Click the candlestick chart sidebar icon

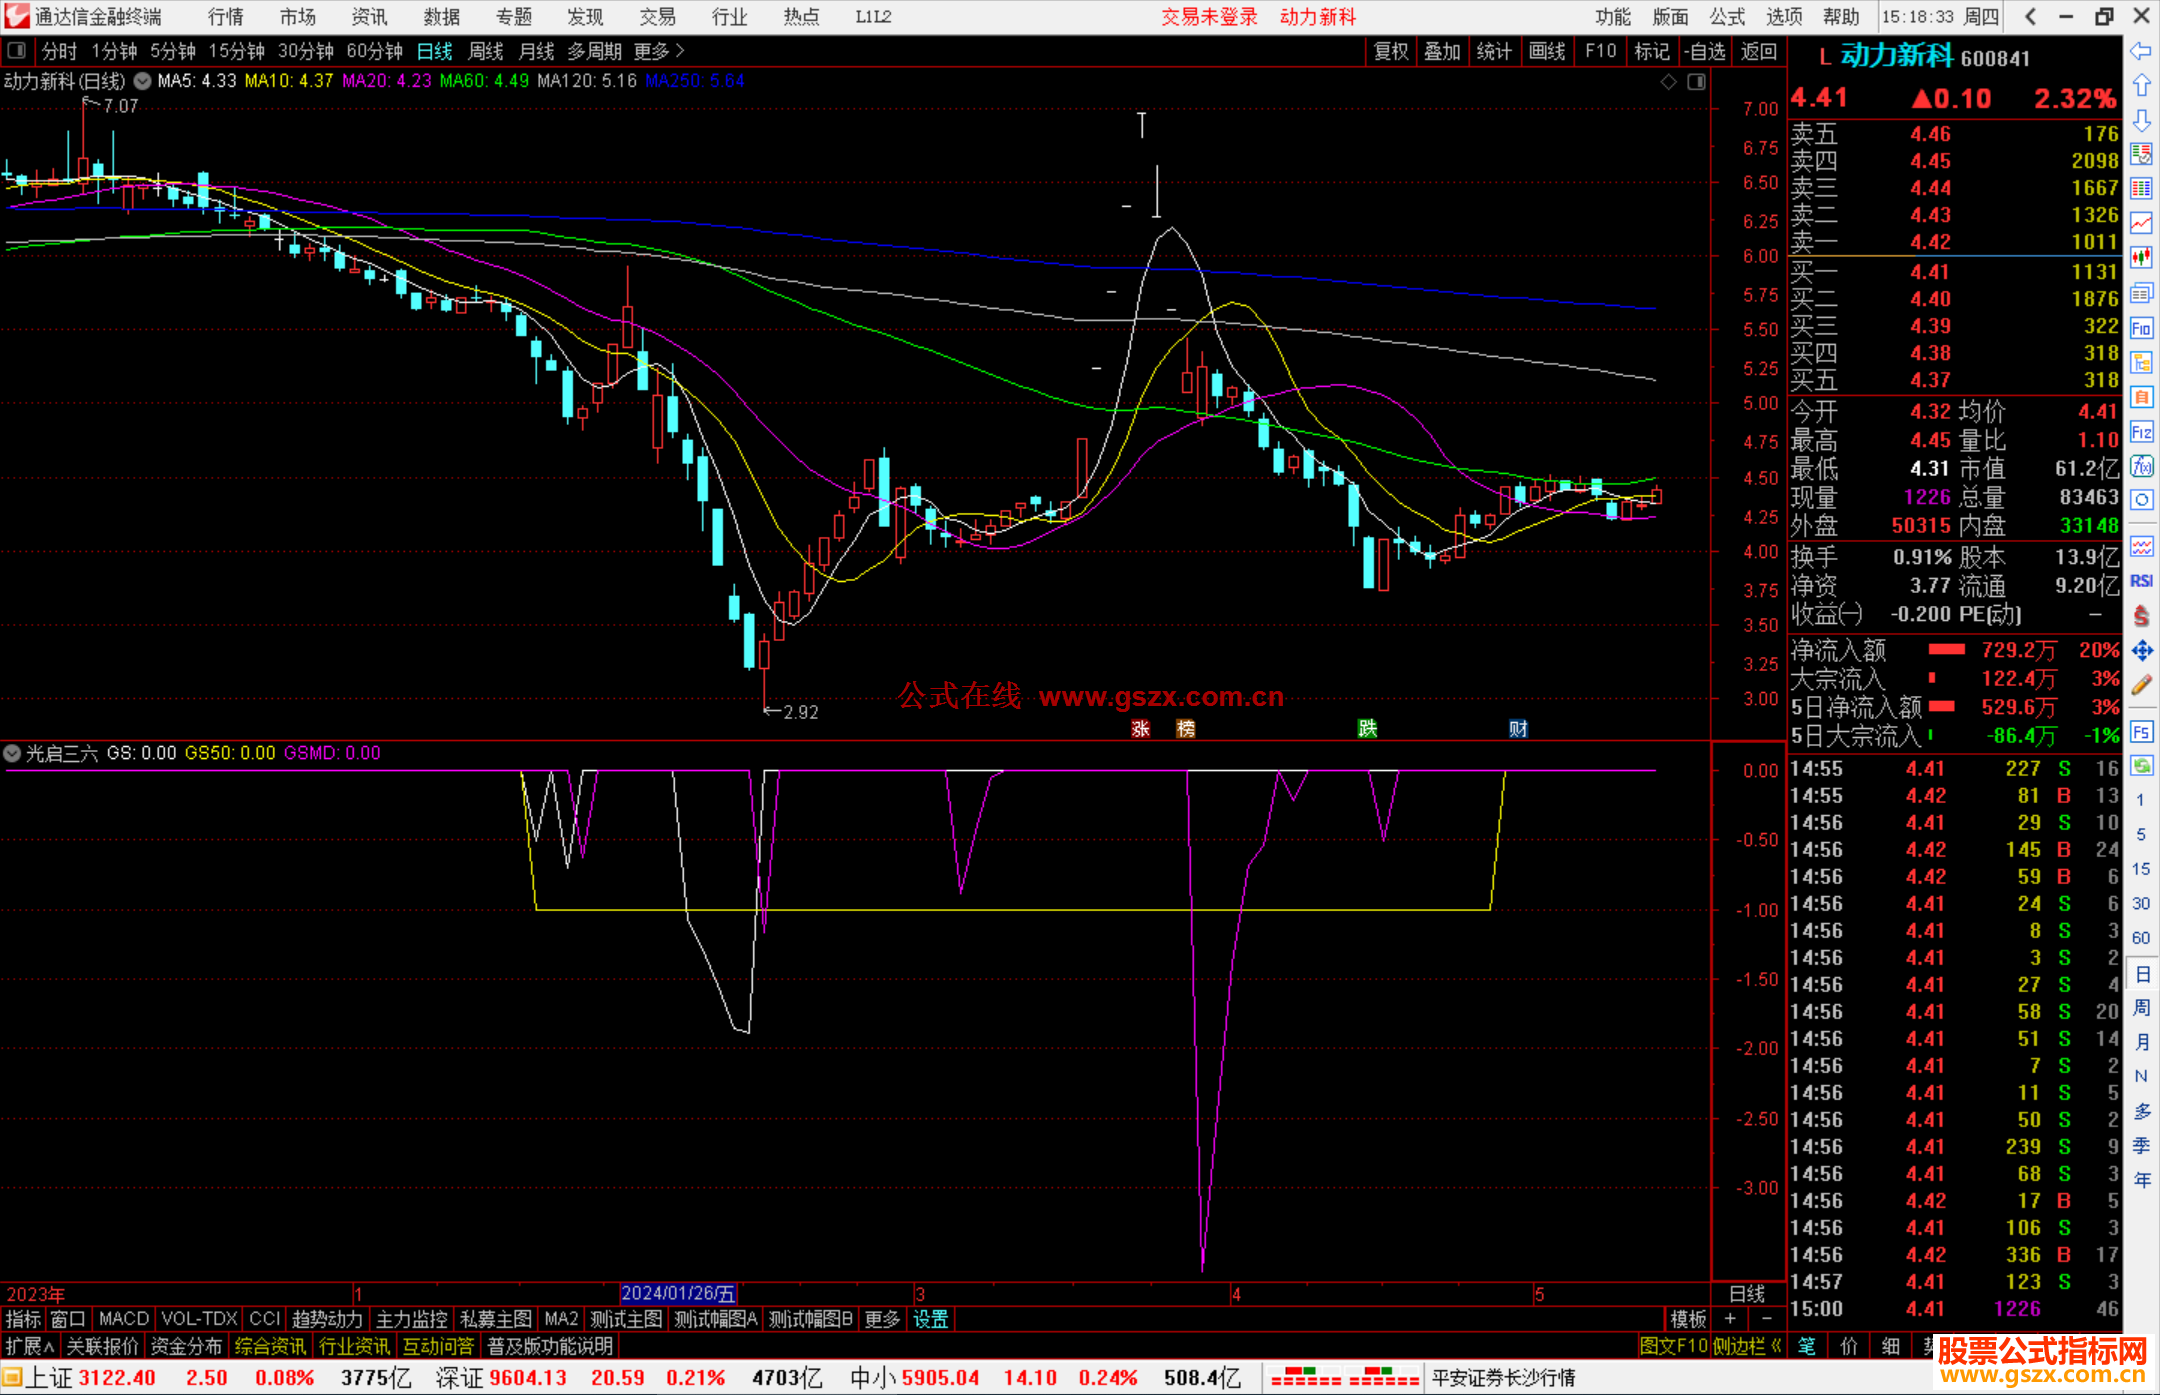click(2141, 257)
